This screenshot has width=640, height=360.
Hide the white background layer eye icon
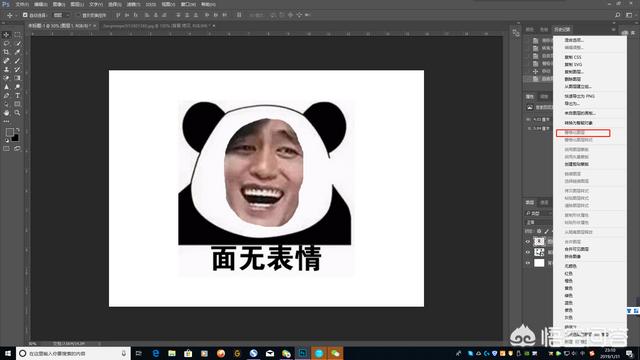tap(528, 263)
